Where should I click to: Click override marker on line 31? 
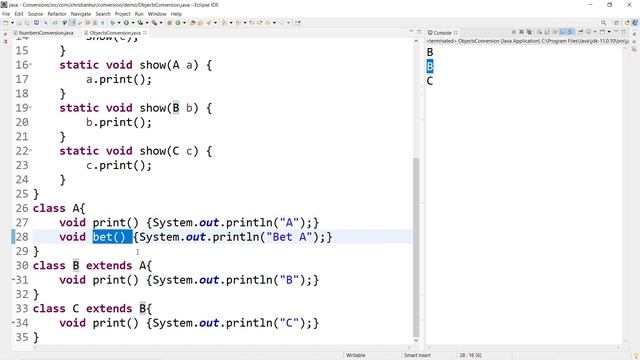click(x=13, y=280)
